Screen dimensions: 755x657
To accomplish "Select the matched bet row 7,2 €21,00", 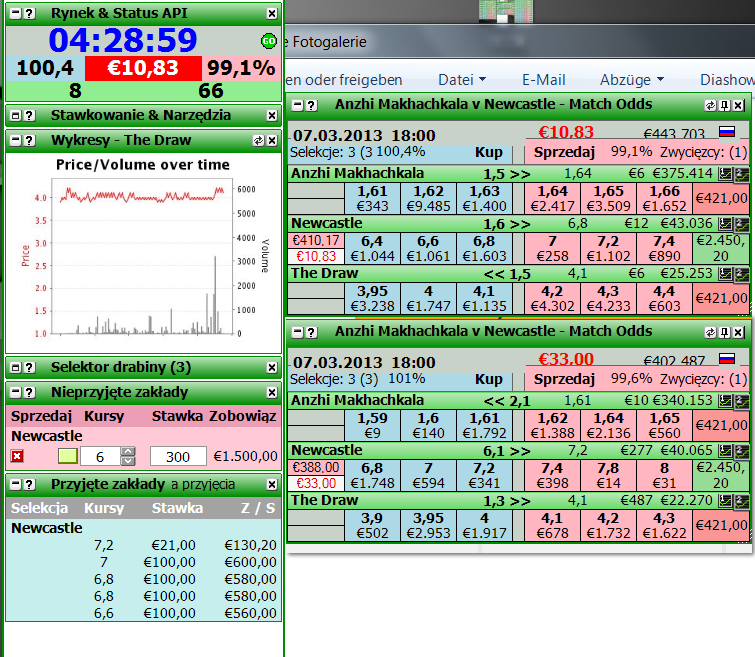I will point(143,545).
